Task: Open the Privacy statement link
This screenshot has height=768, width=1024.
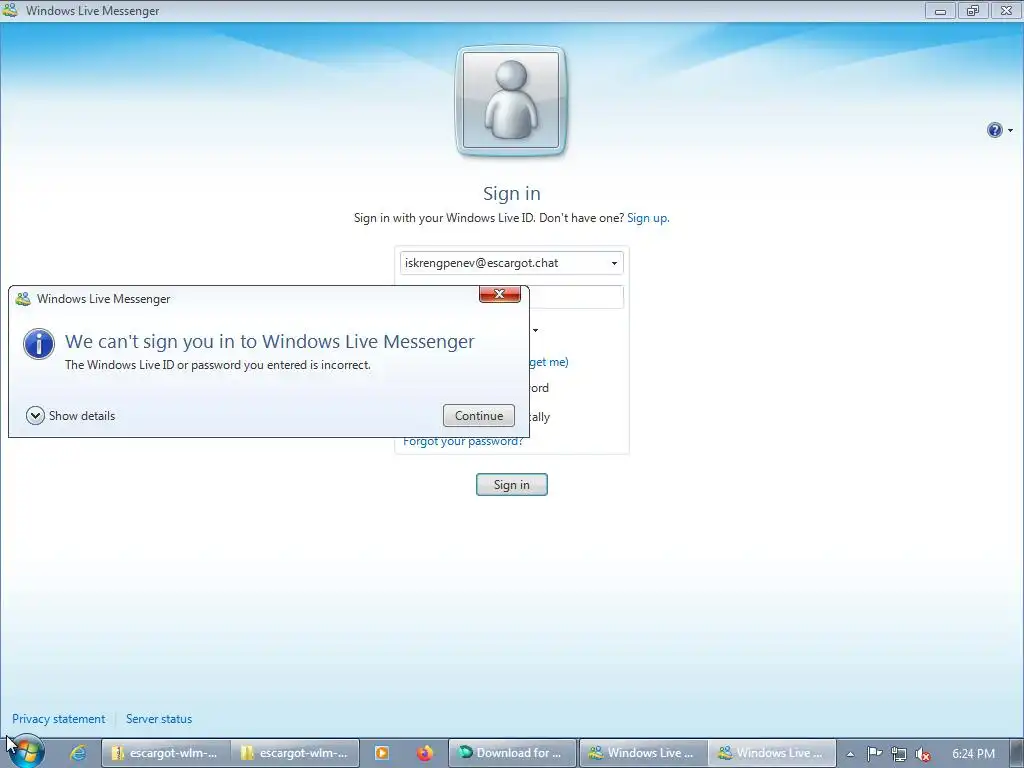Action: point(59,718)
